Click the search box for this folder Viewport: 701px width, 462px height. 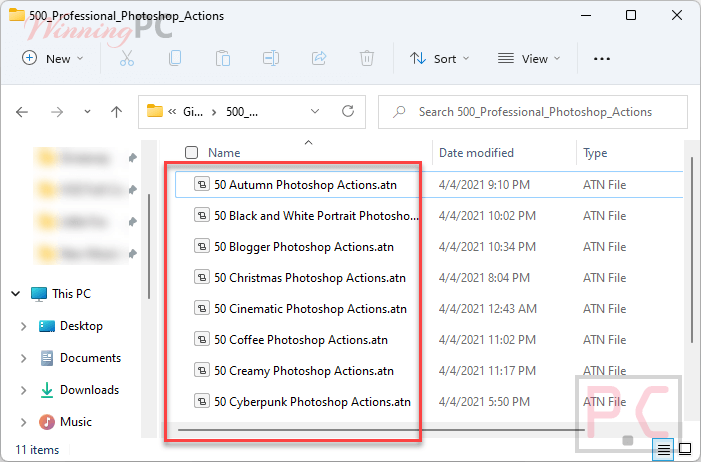[x=533, y=112]
